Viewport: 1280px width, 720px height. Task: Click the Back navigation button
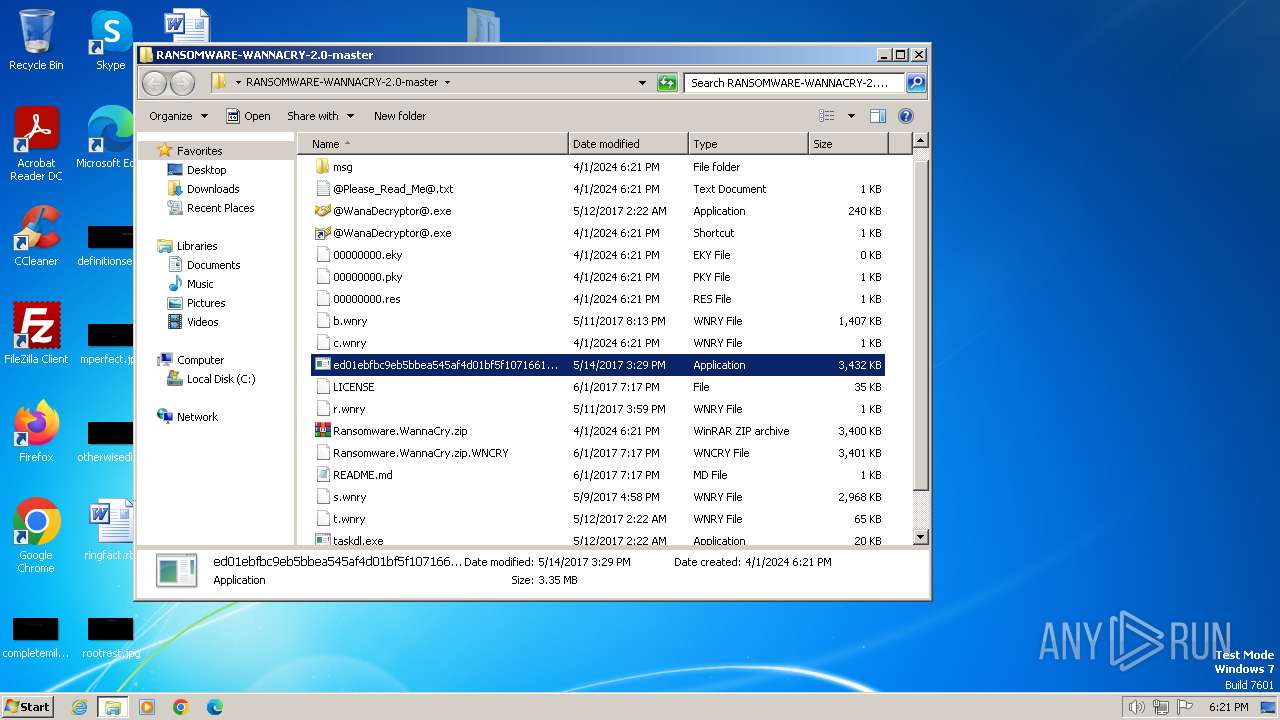click(x=154, y=83)
